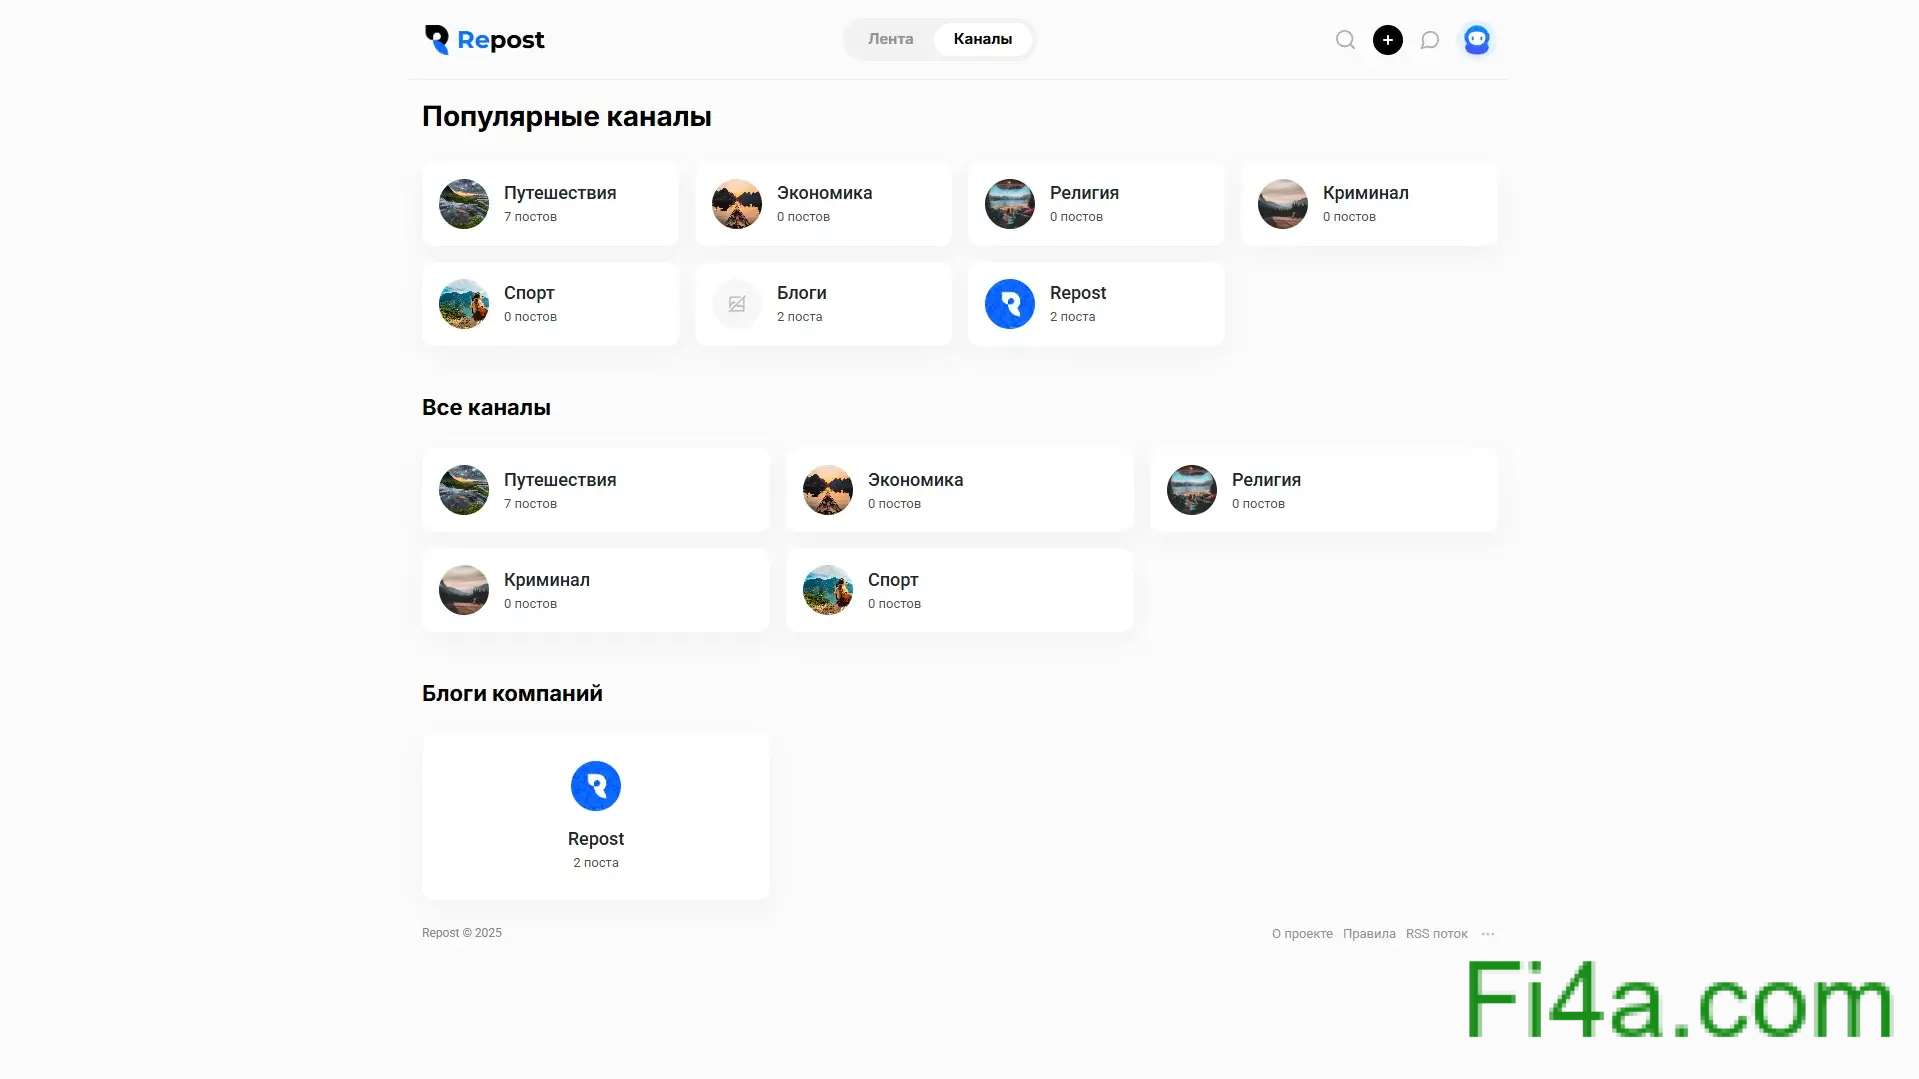This screenshot has height=1079, width=1919.
Task: Click Блоги channel placeholder image icon
Action: coord(737,304)
